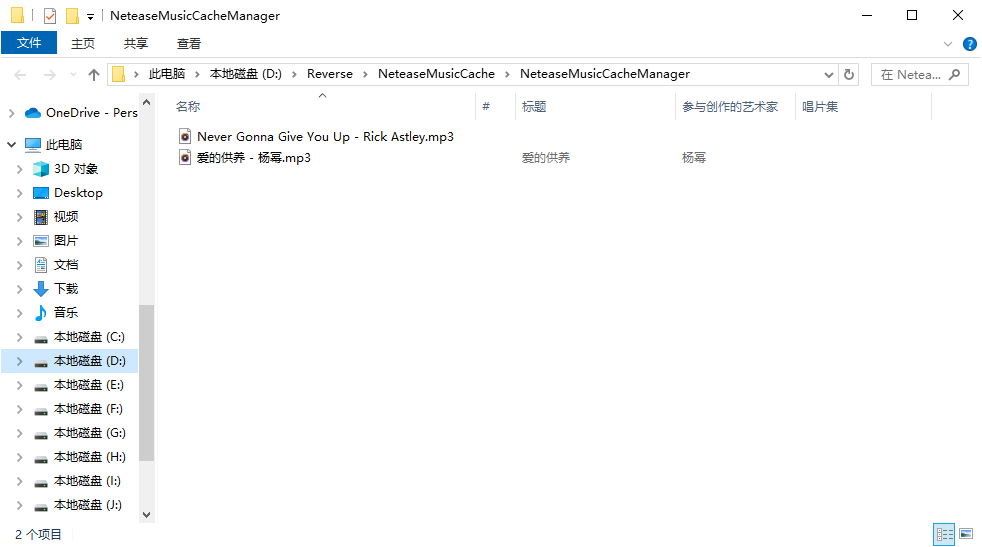The width and height of the screenshot is (982, 547).
Task: Expand the 3D 对象 node
Action: (19, 169)
